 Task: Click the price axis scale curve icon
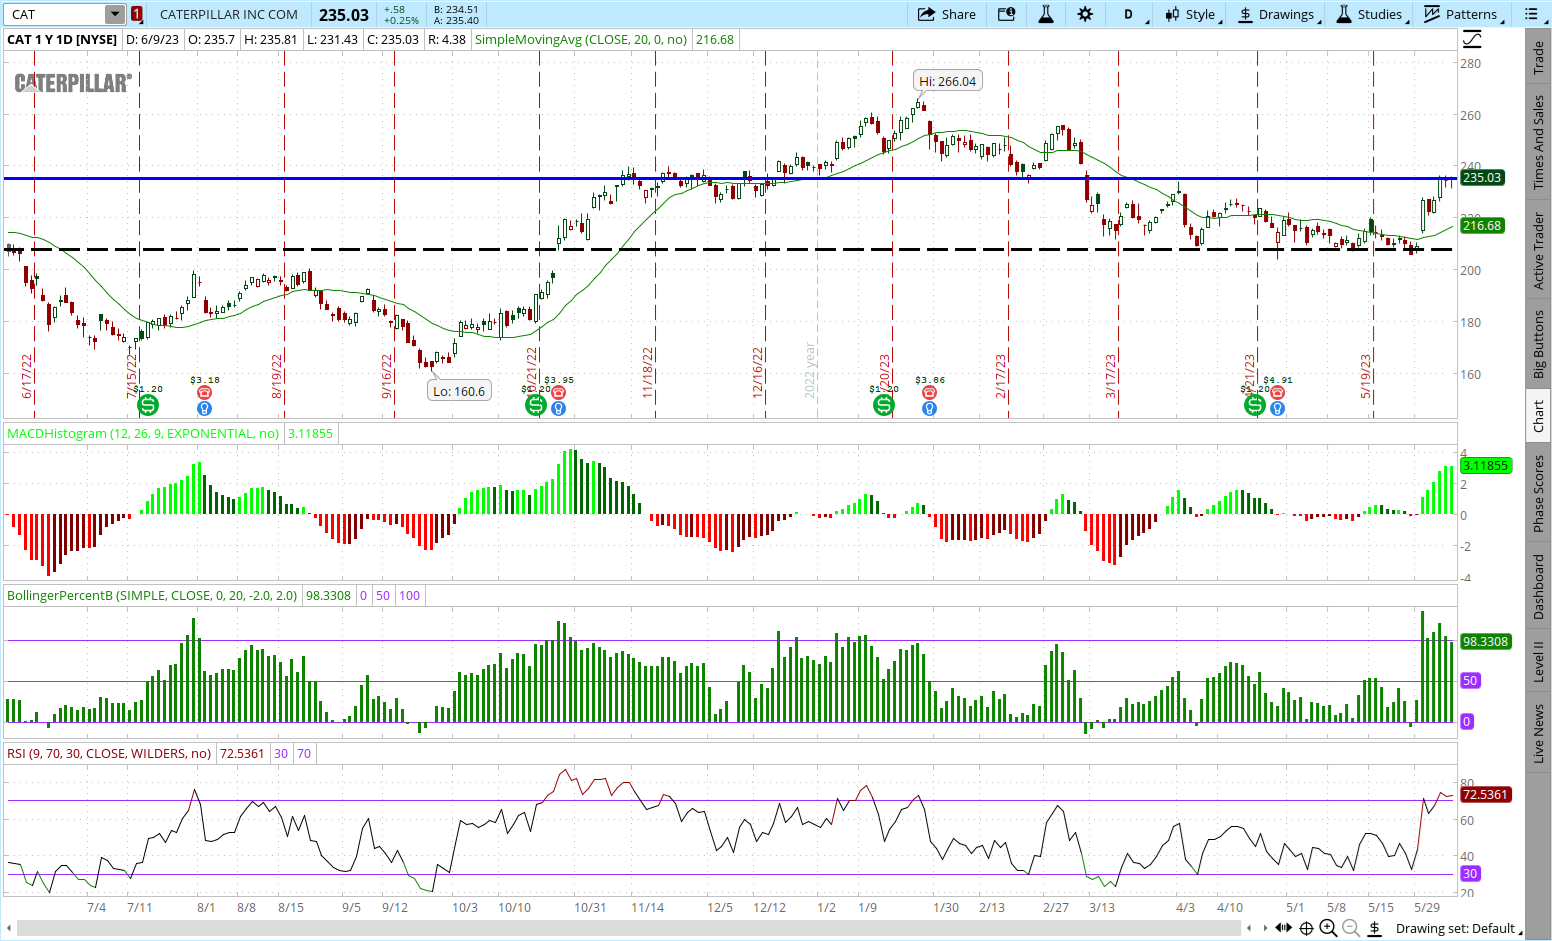click(x=1472, y=40)
